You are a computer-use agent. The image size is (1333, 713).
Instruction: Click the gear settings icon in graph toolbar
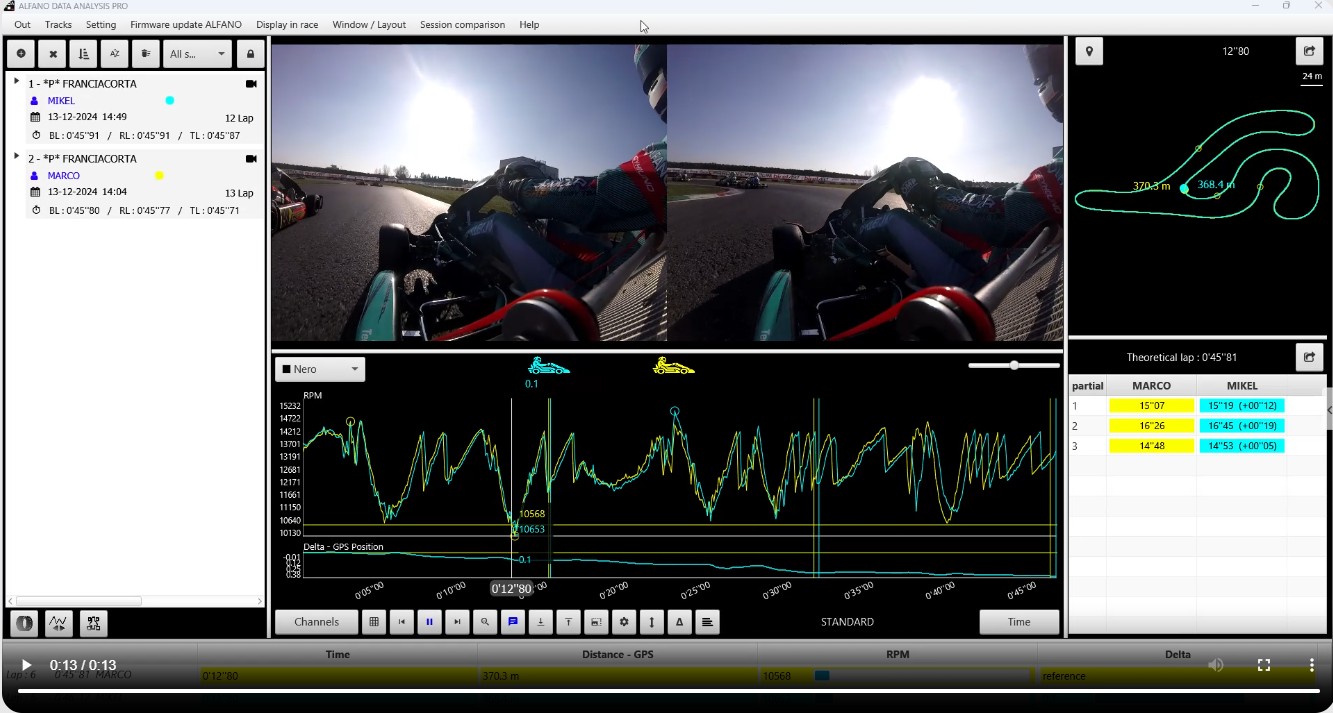(624, 622)
